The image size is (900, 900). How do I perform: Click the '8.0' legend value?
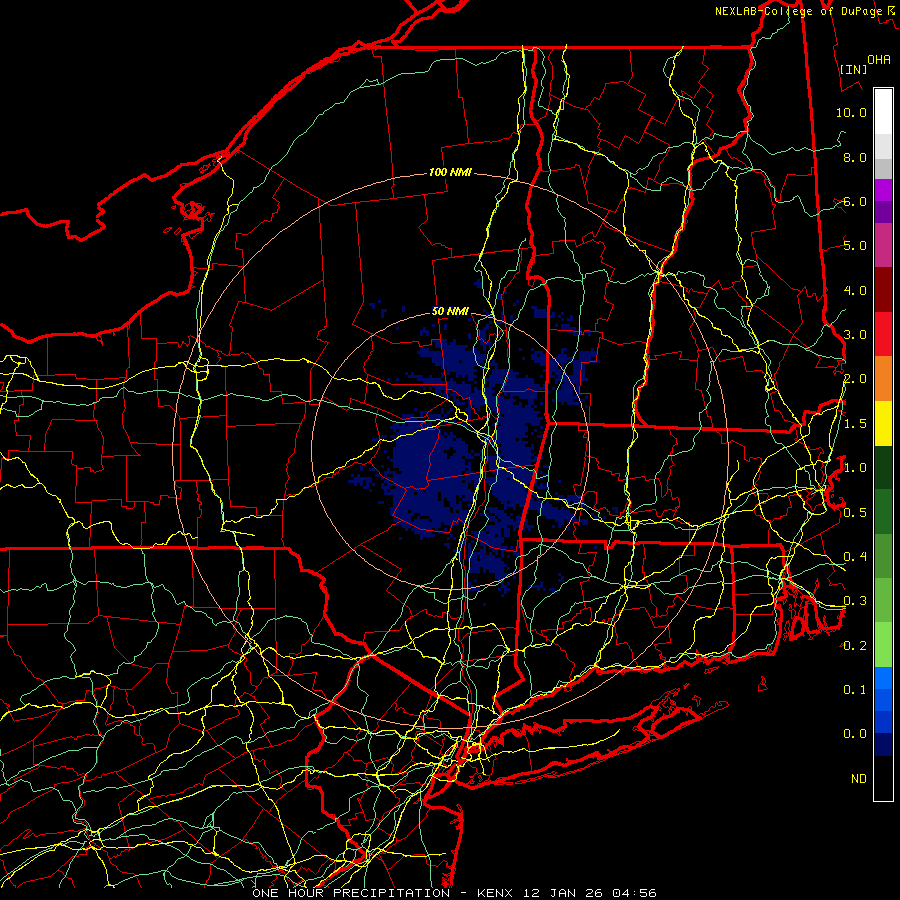pyautogui.click(x=855, y=157)
